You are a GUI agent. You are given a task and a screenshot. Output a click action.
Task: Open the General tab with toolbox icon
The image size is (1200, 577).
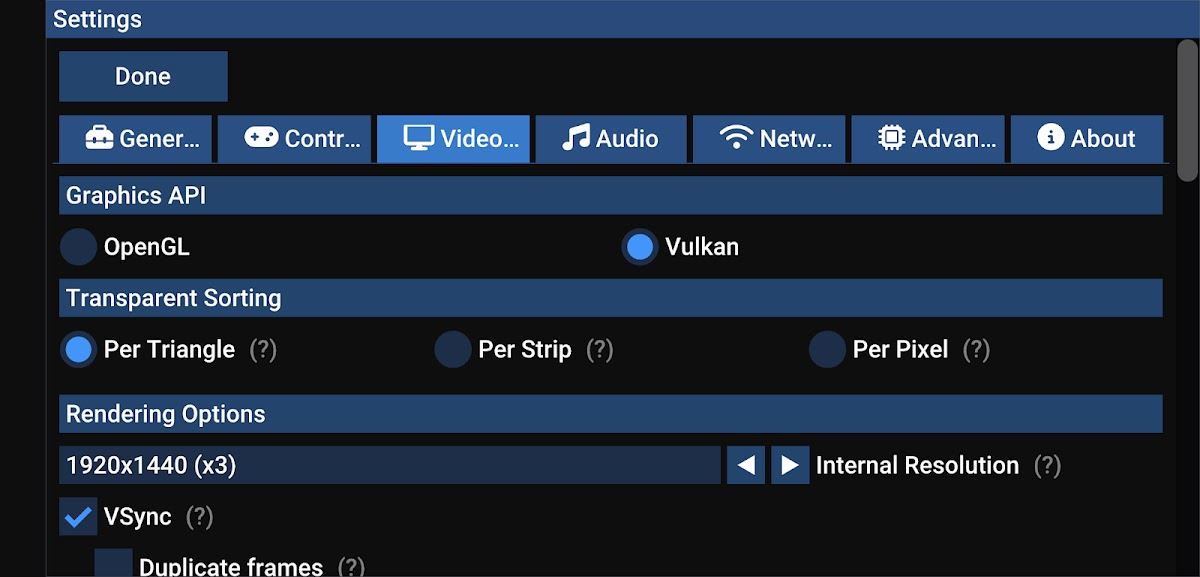pyautogui.click(x=135, y=139)
